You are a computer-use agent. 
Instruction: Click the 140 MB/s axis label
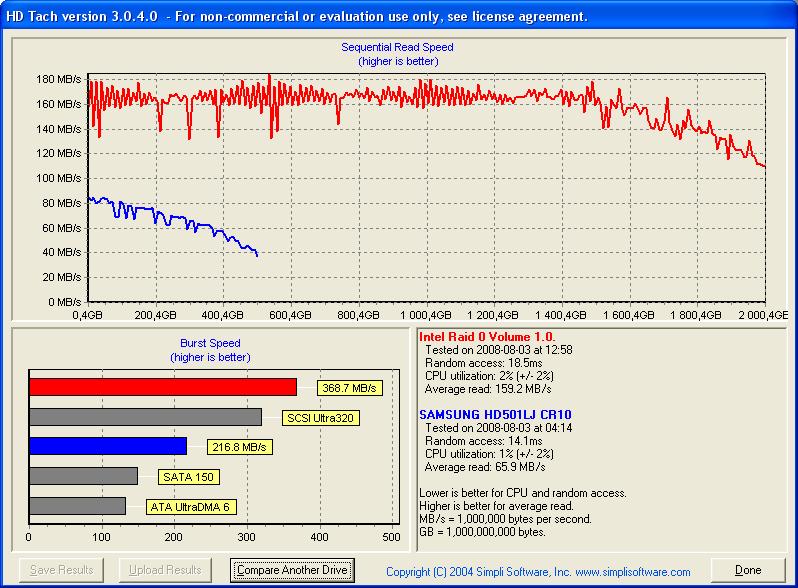59,129
